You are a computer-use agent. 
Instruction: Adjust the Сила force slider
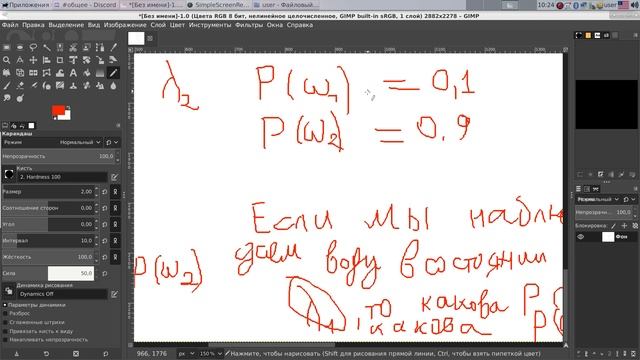pos(48,273)
